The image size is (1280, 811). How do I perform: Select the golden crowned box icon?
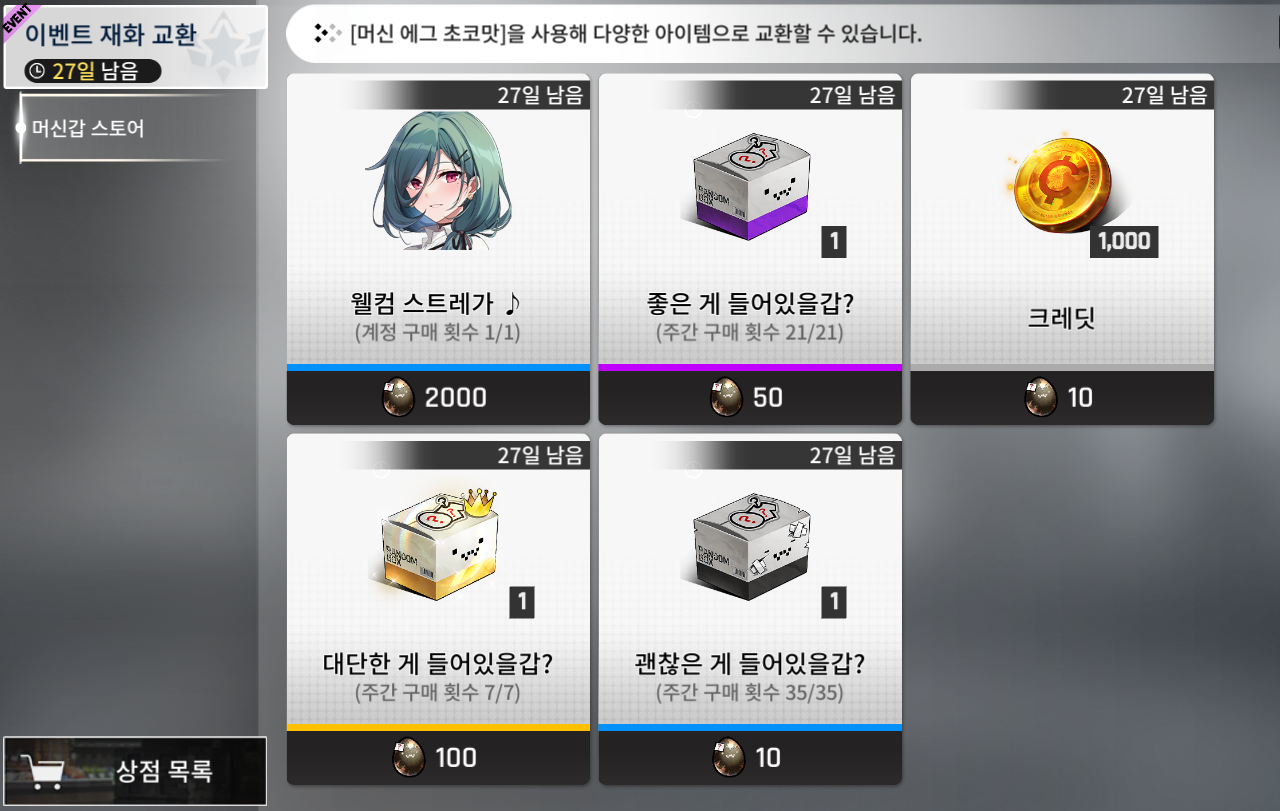(x=439, y=544)
